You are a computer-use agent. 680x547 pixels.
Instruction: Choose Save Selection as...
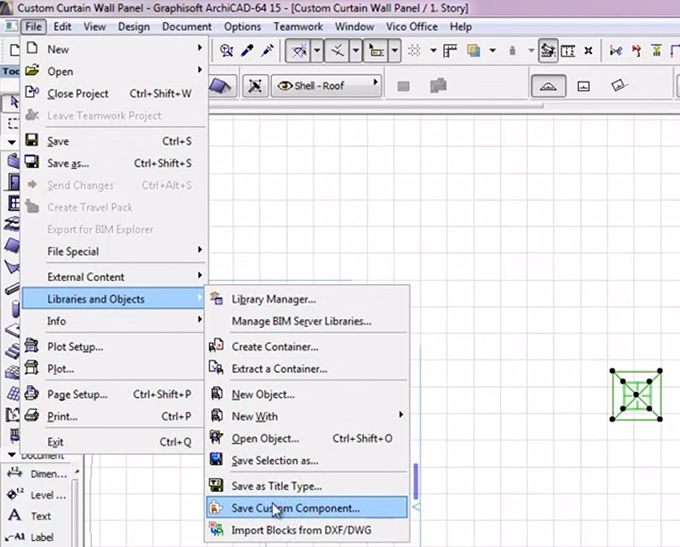point(307,461)
